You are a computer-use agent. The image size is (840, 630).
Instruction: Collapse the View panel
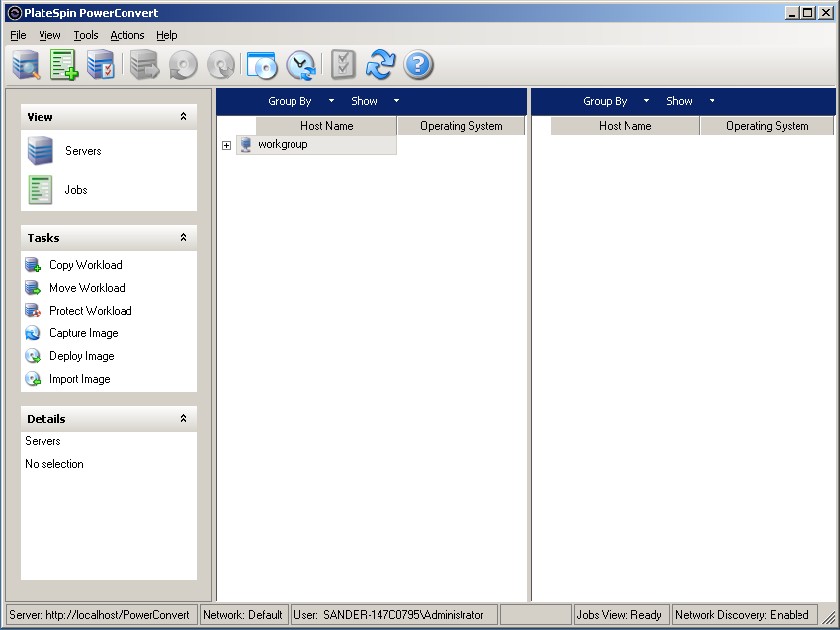[183, 117]
